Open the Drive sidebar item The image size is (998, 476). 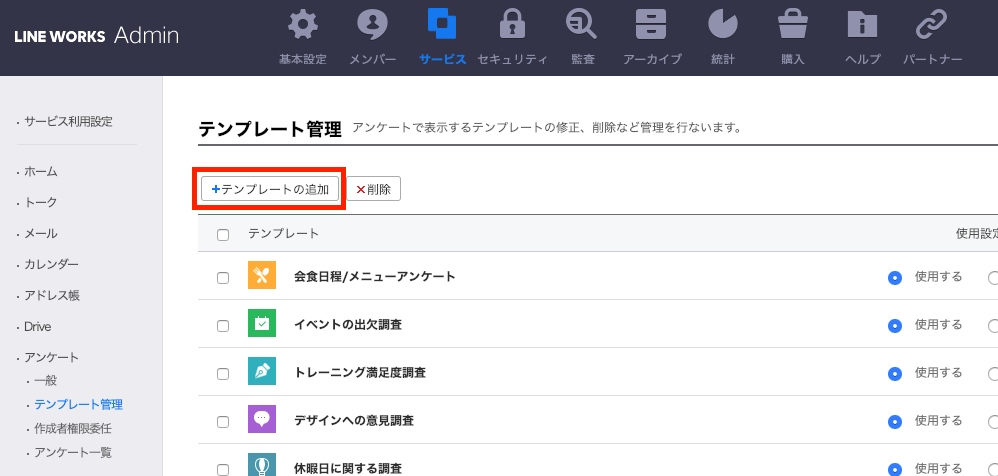[x=37, y=326]
